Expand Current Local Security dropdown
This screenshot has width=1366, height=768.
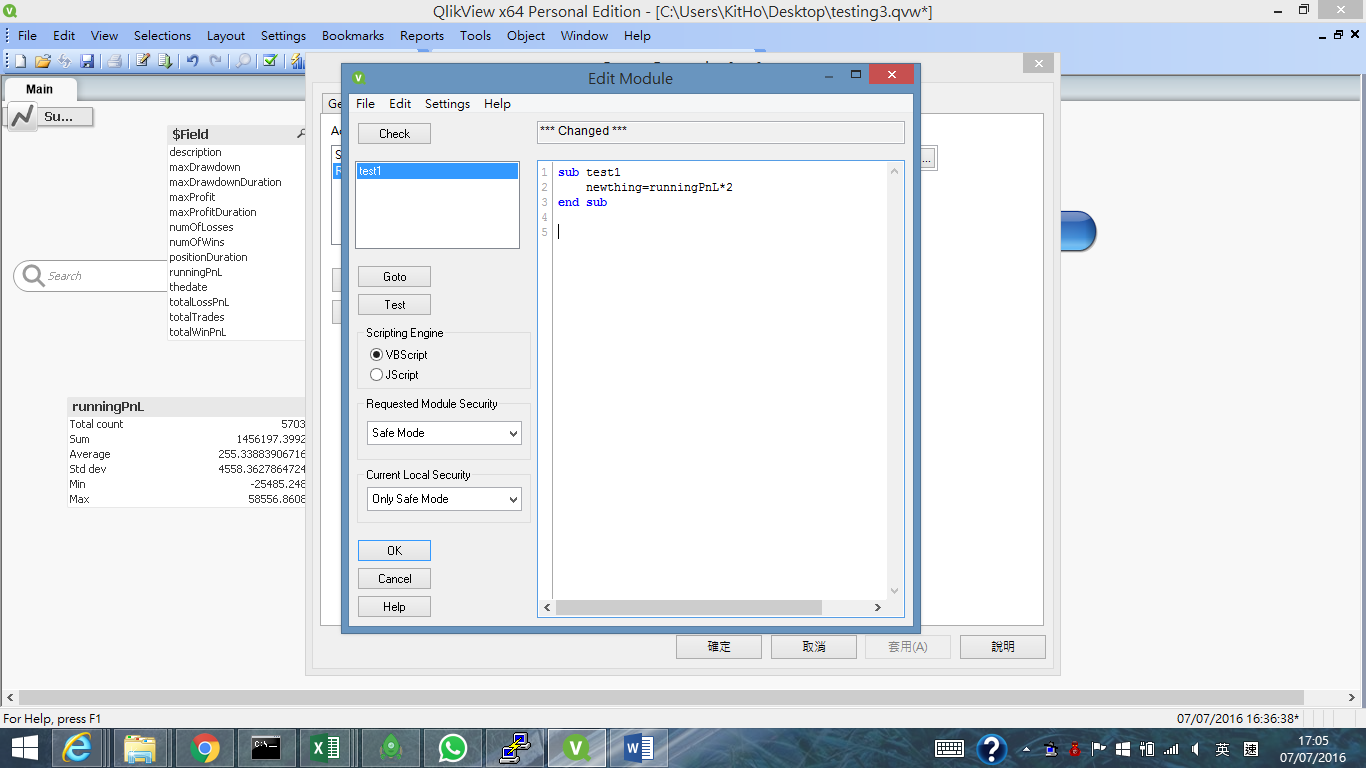[x=444, y=499]
